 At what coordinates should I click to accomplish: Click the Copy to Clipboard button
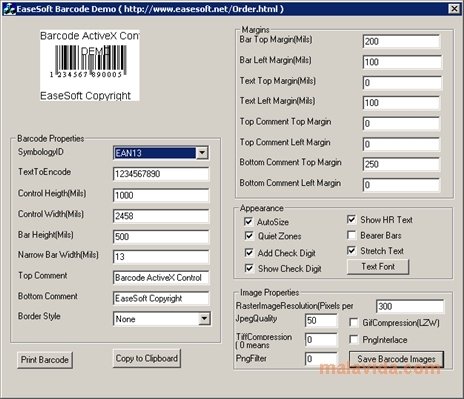click(x=147, y=358)
